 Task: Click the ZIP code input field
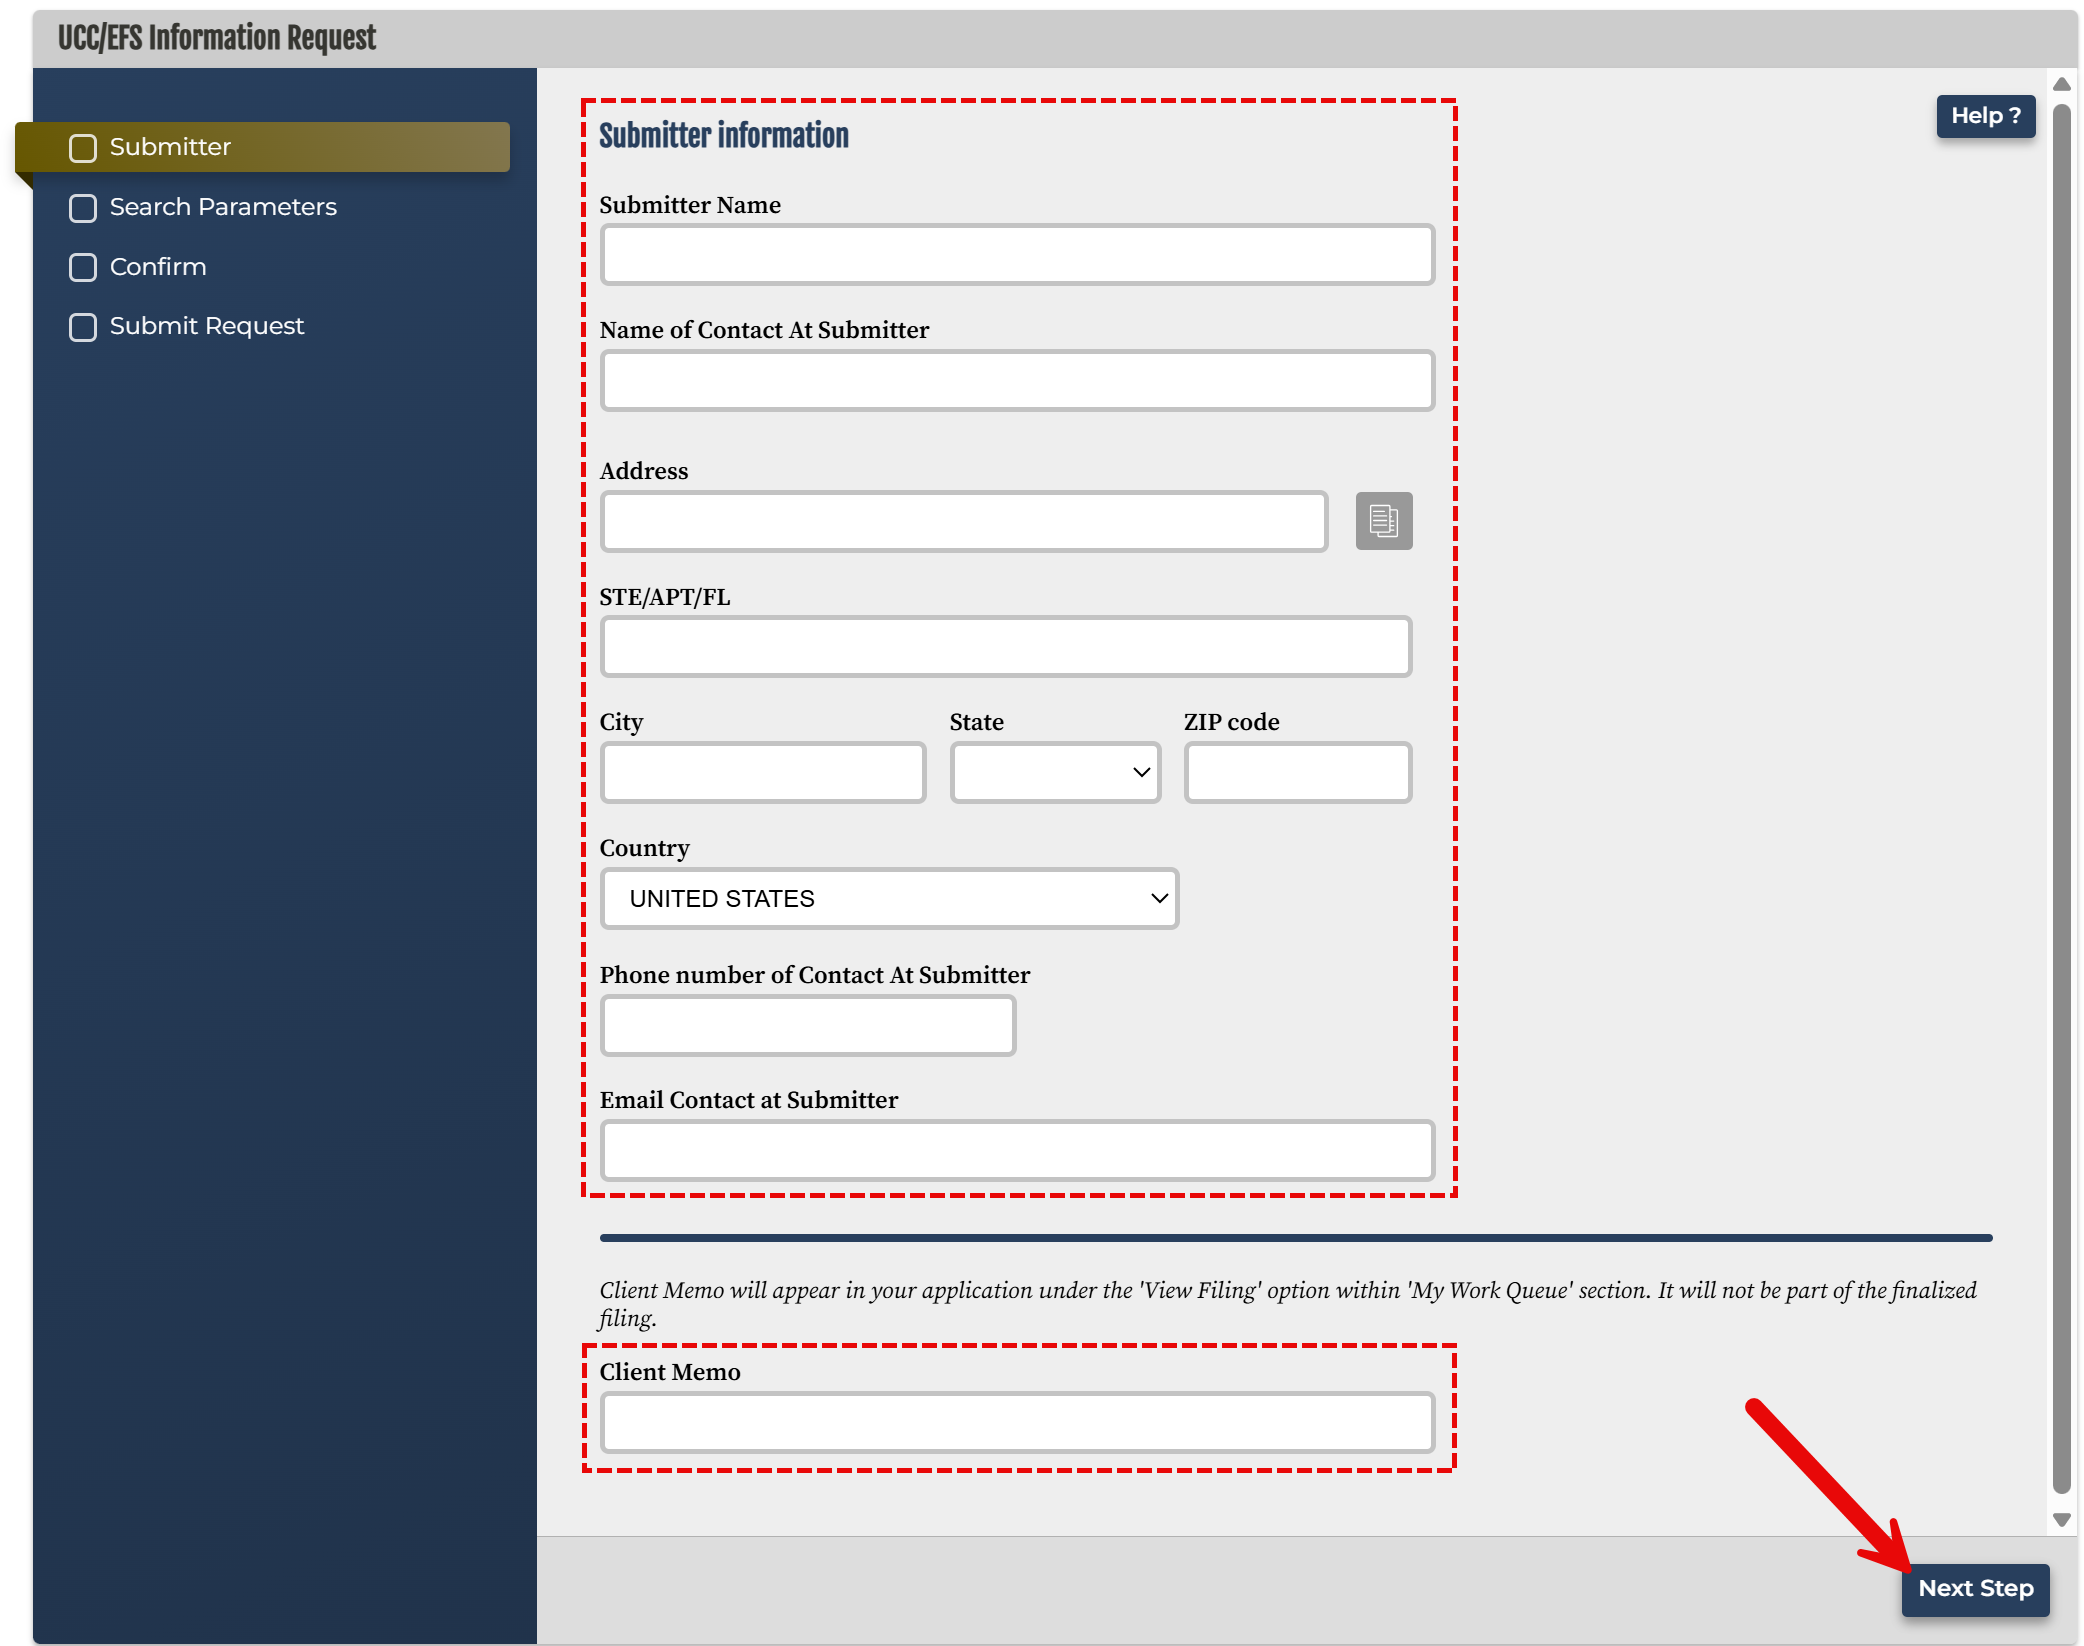1297,772
